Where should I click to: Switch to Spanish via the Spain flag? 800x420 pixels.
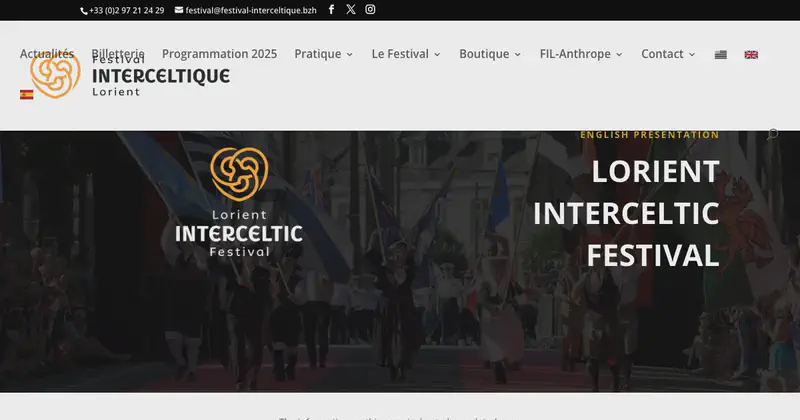pos(27,94)
